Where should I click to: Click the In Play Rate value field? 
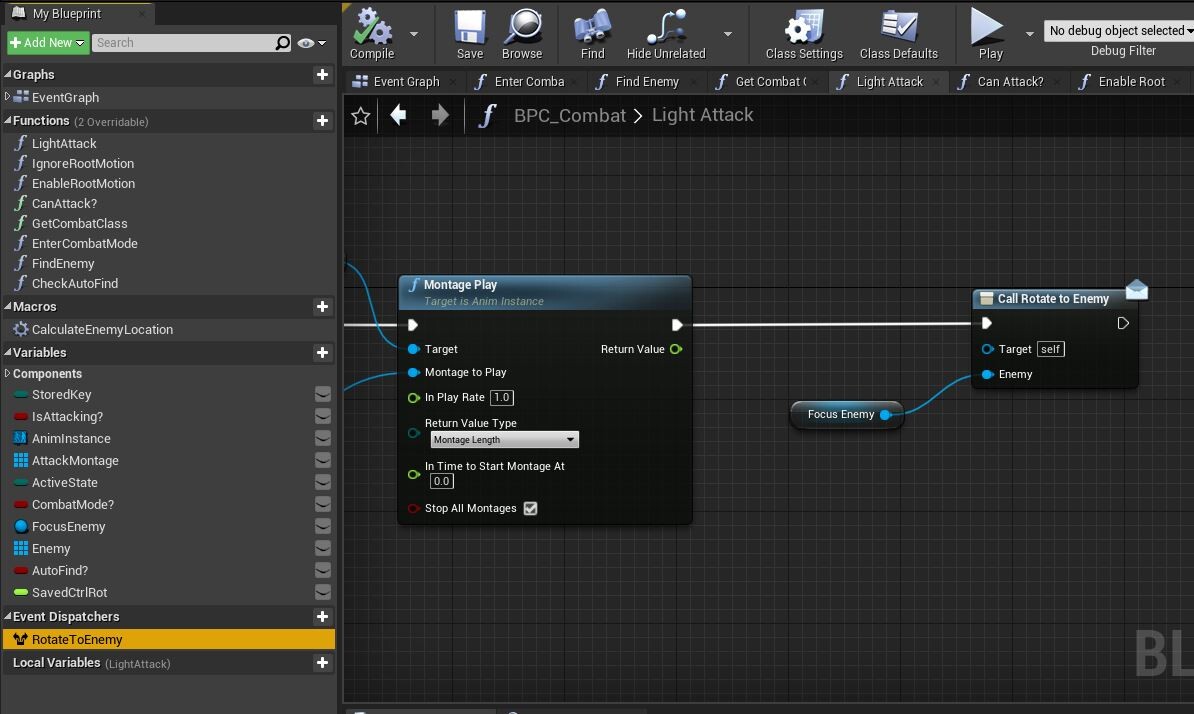point(502,397)
